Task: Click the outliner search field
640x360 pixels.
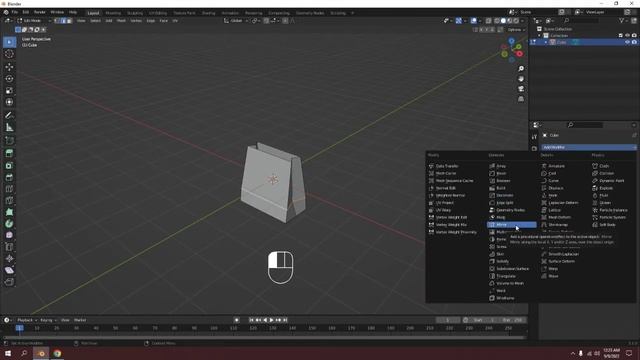Action: pos(581,20)
